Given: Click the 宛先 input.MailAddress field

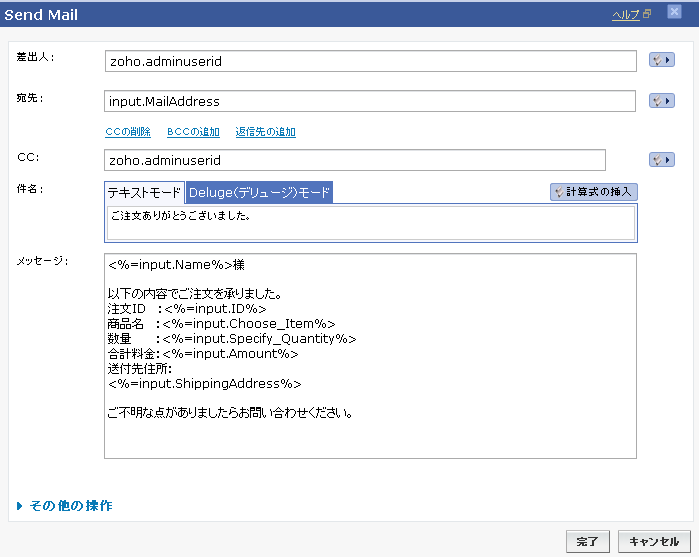Looking at the screenshot, I should pos(370,101).
